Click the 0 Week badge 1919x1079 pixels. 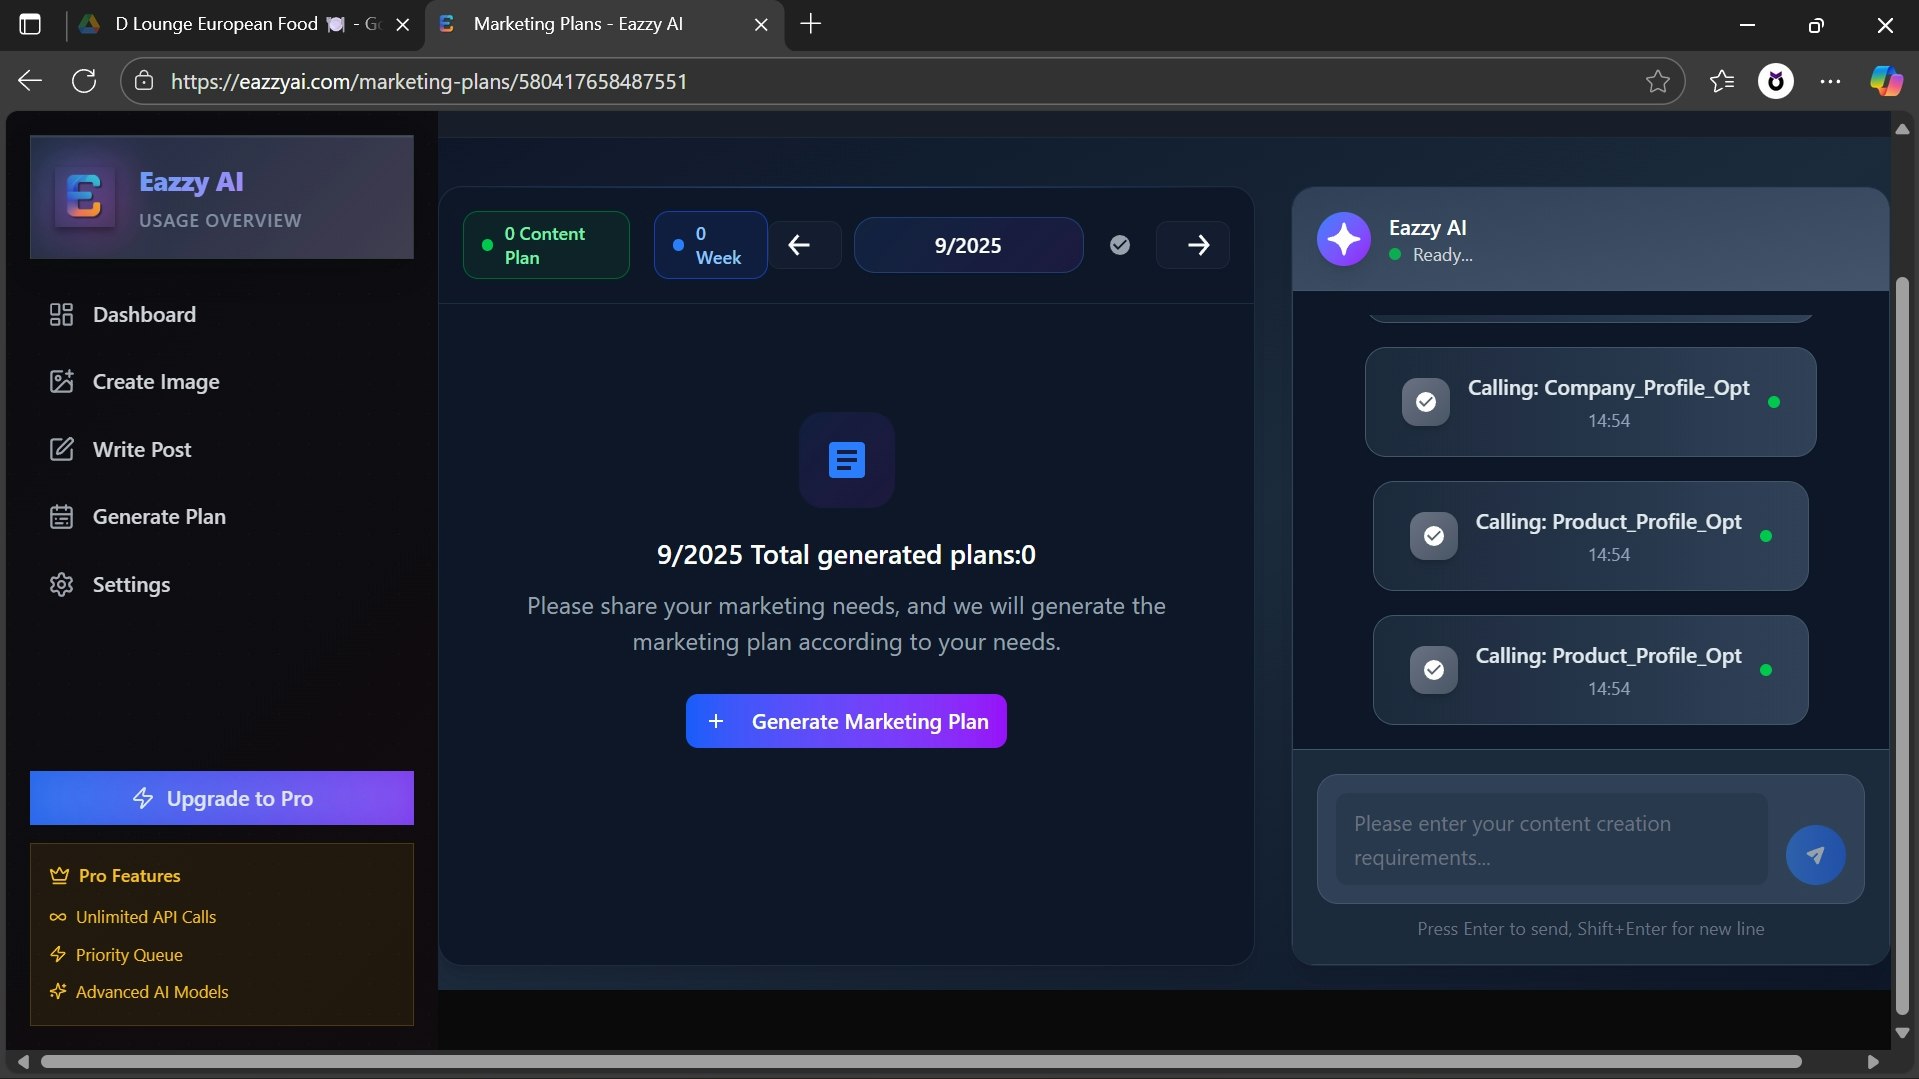[710, 245]
